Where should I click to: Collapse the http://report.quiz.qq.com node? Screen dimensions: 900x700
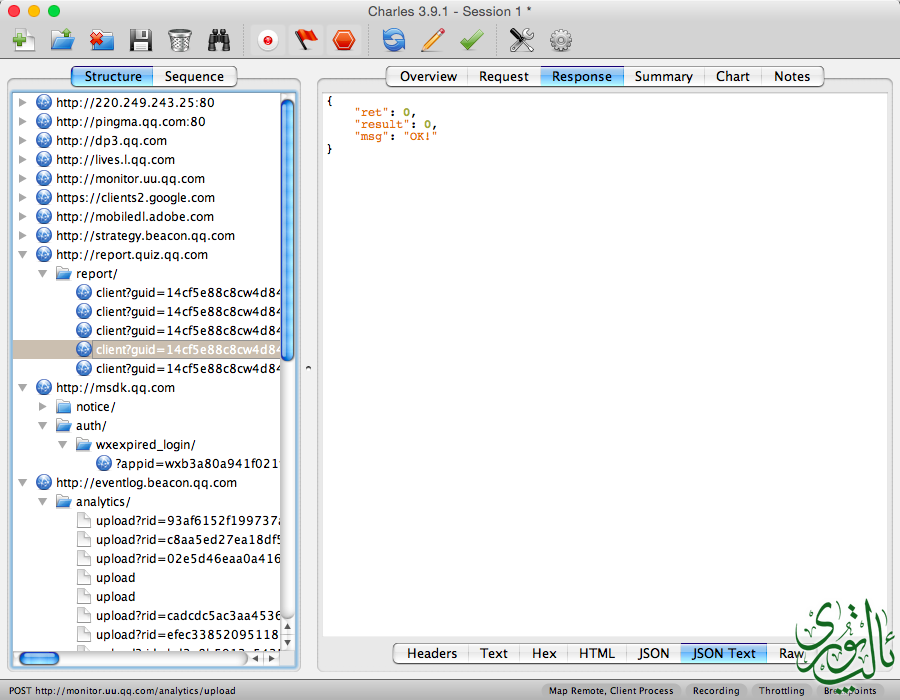[x=22, y=255]
